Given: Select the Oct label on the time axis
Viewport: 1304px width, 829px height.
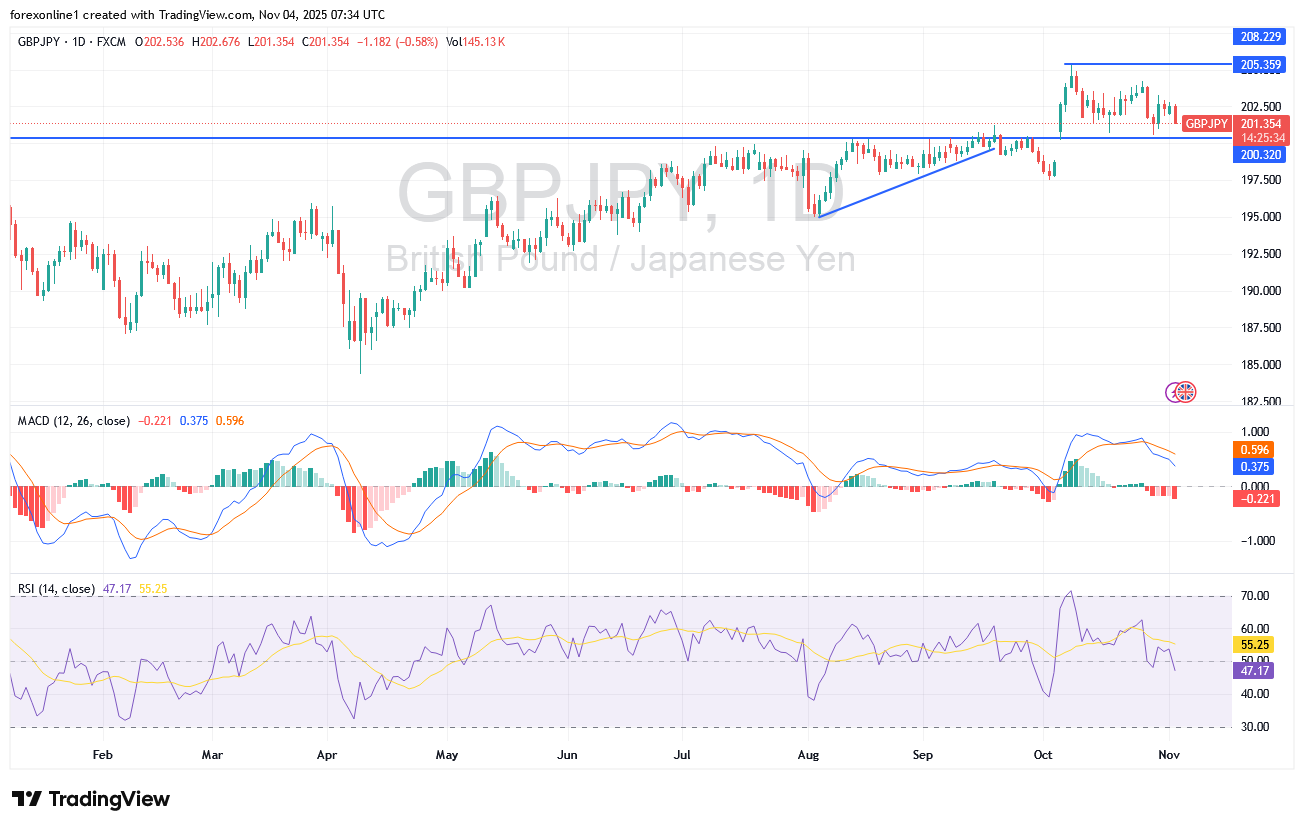Looking at the screenshot, I should [1043, 756].
